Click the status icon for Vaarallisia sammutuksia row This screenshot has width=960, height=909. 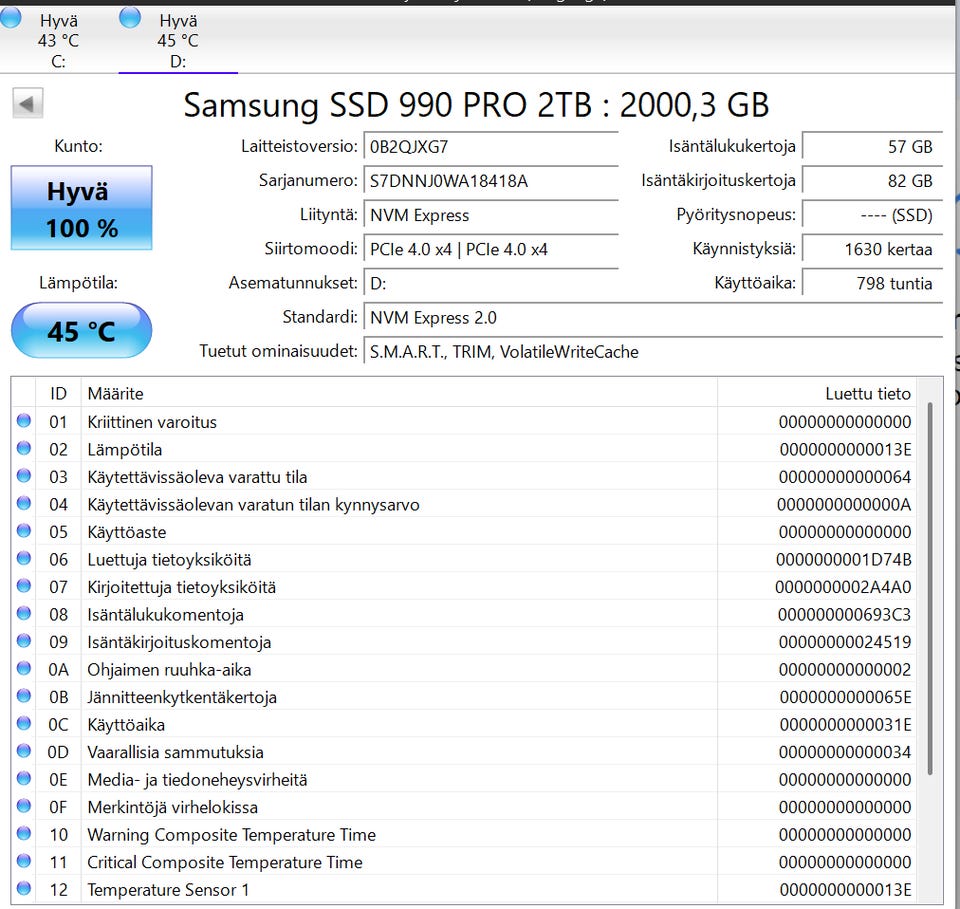point(24,752)
